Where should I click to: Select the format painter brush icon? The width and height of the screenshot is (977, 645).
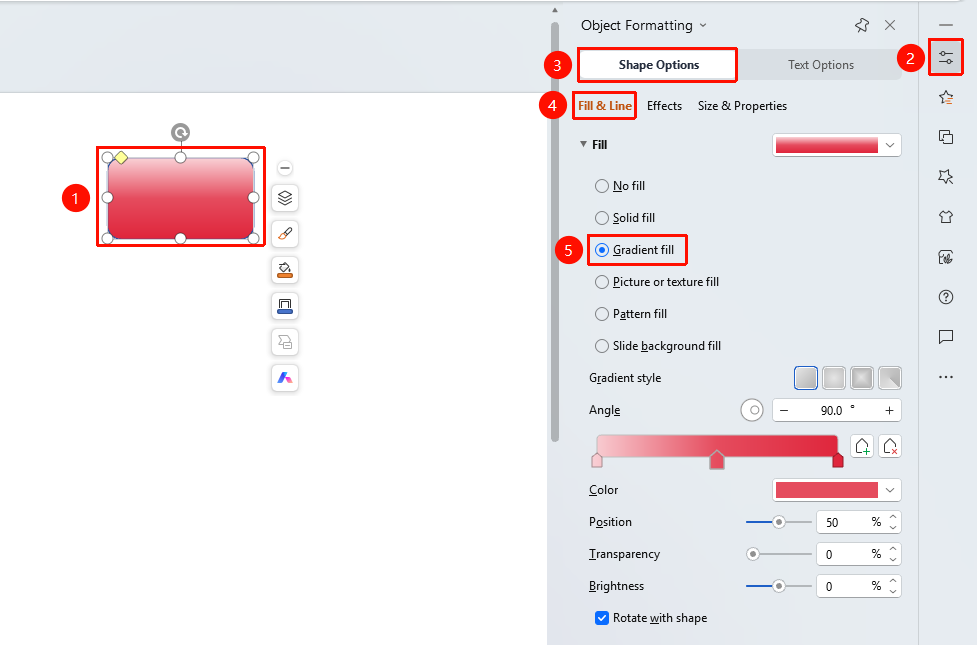pyautogui.click(x=285, y=234)
